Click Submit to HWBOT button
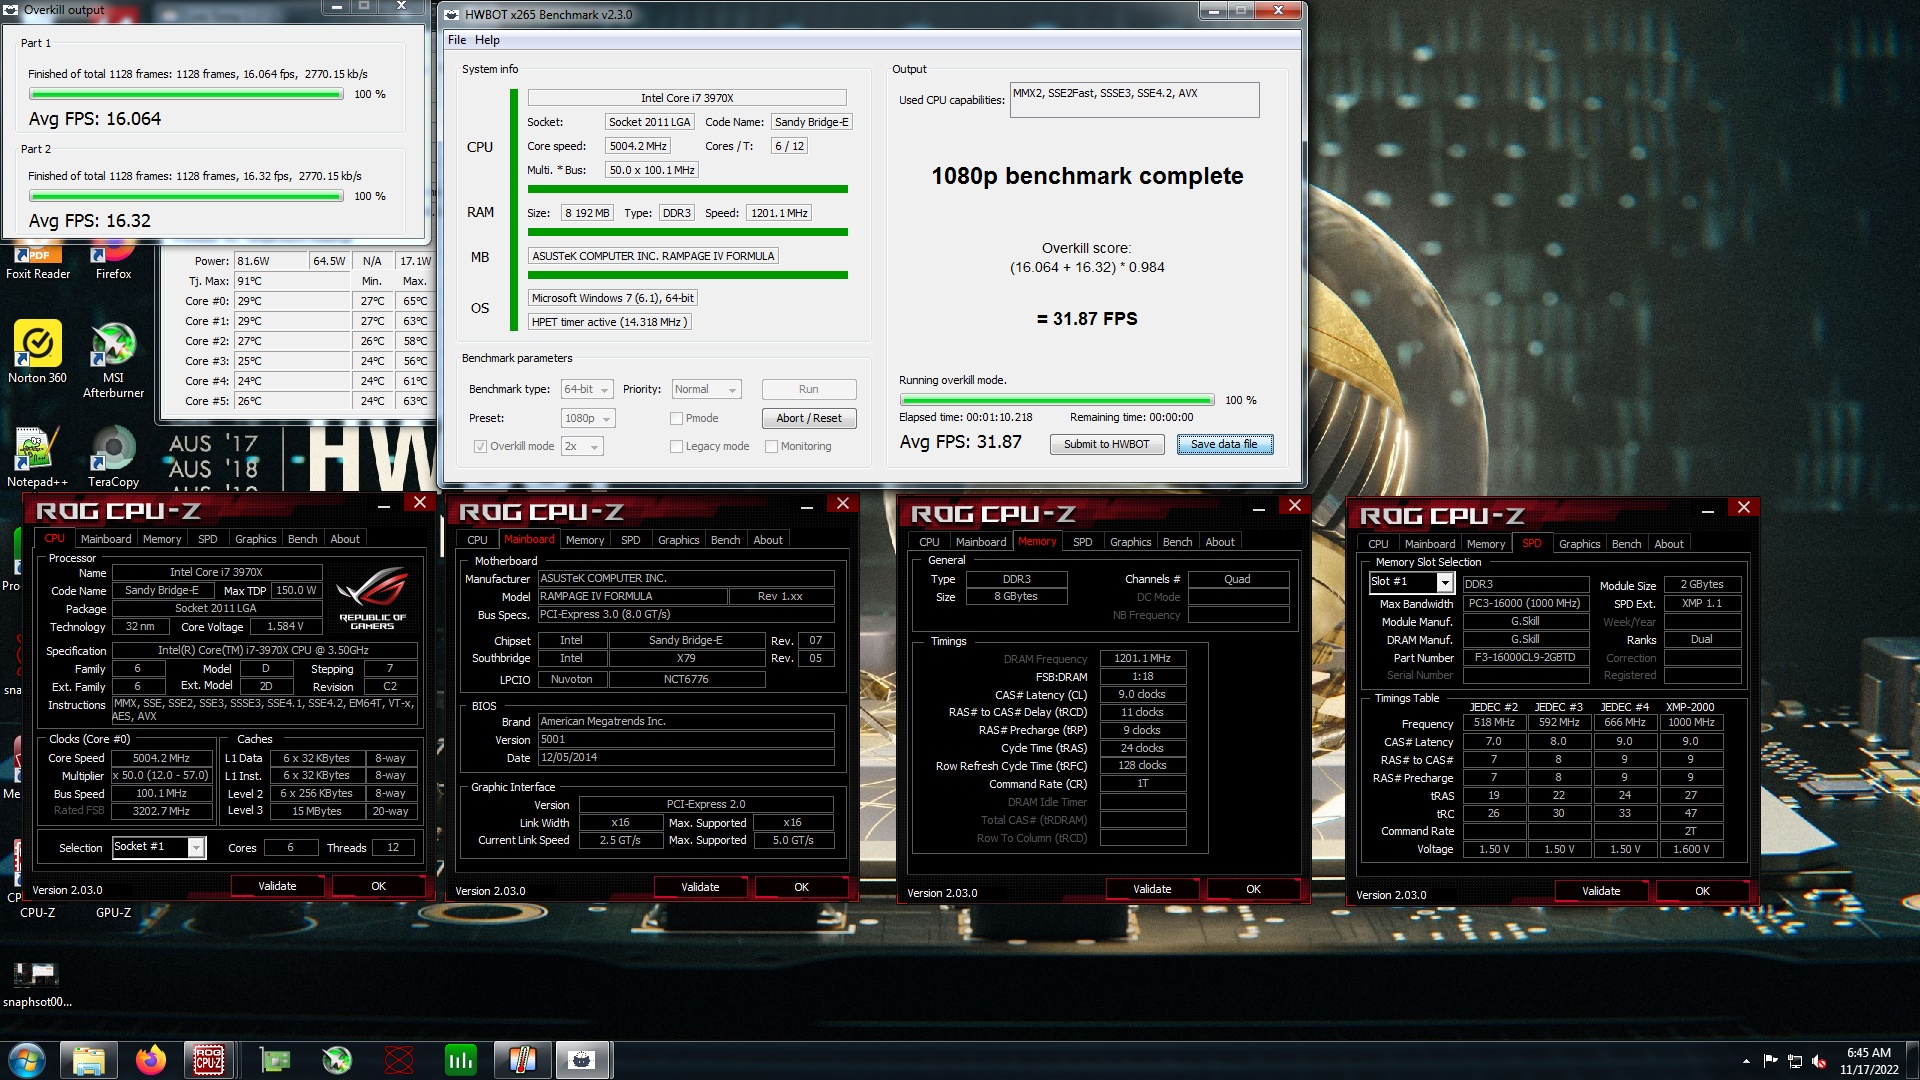The width and height of the screenshot is (1920, 1080). click(1106, 444)
